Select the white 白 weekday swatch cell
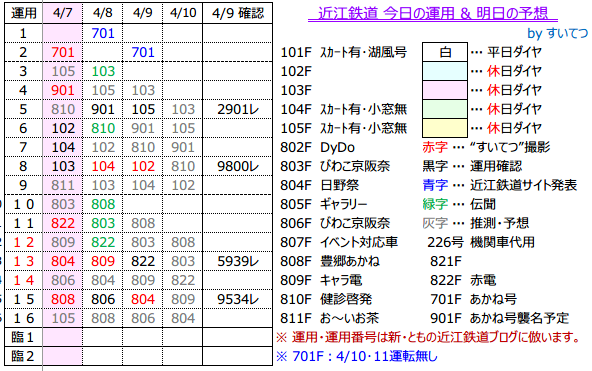 [x=445, y=52]
